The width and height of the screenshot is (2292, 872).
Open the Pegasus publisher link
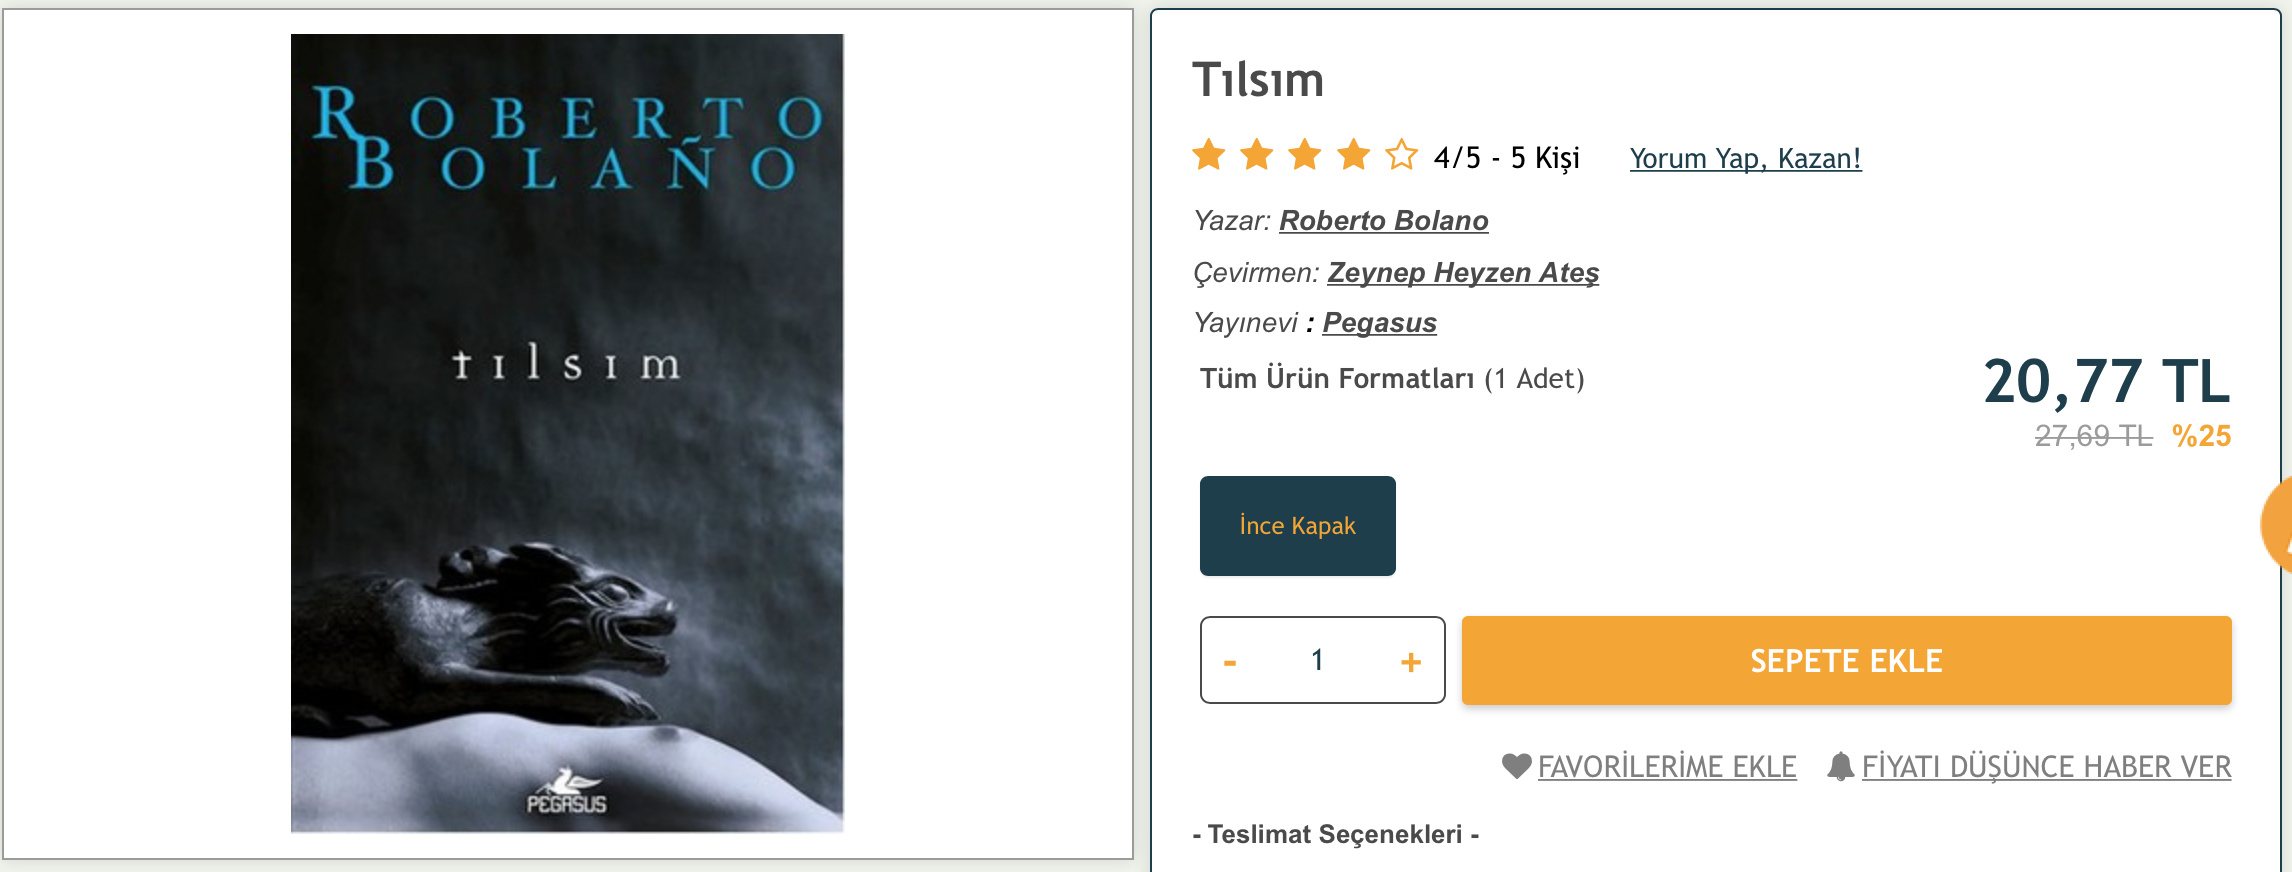point(1379,323)
